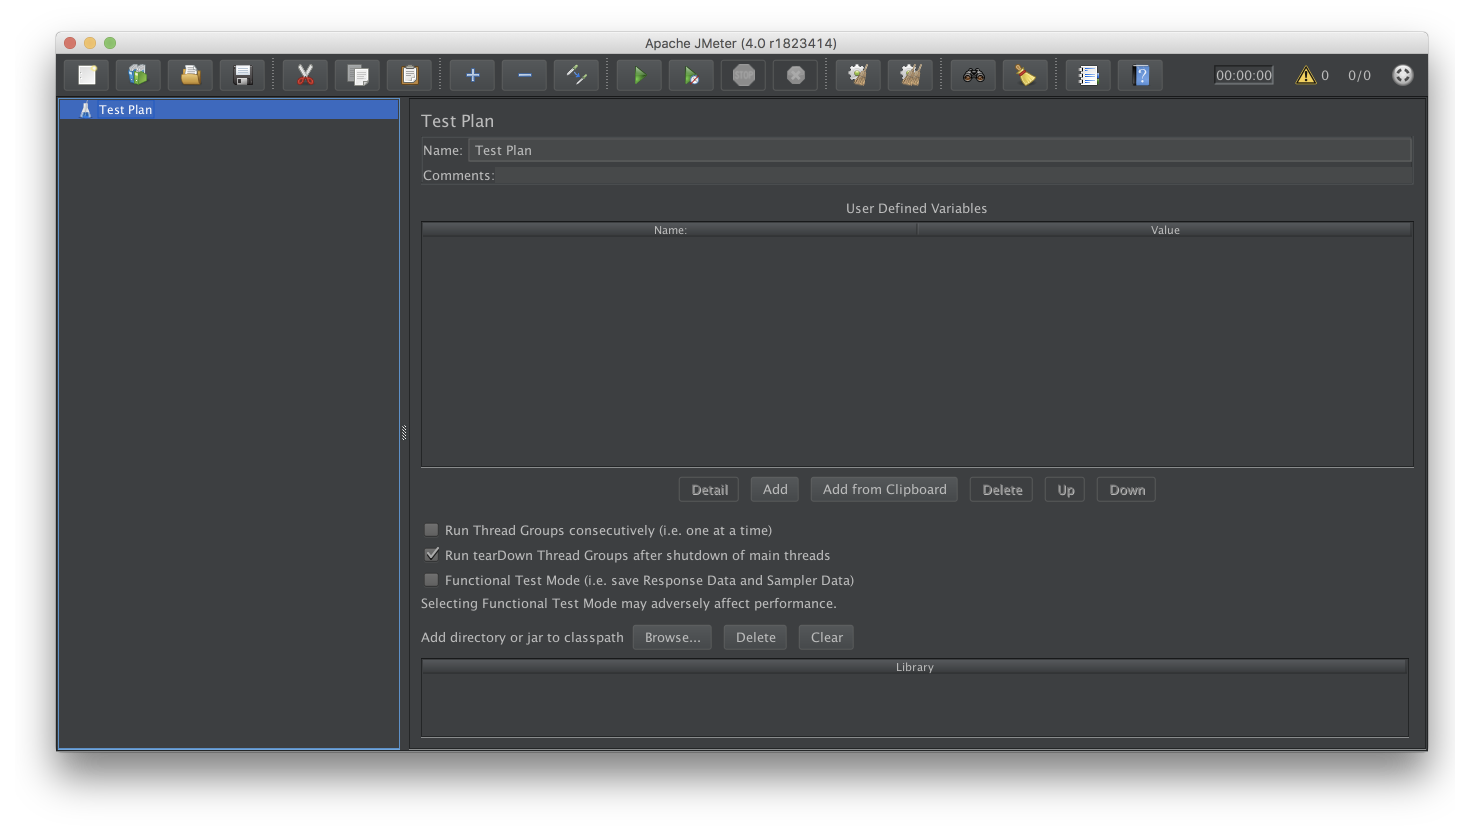The width and height of the screenshot is (1484, 832).
Task: Open Help with question mark icon
Action: 1140,75
